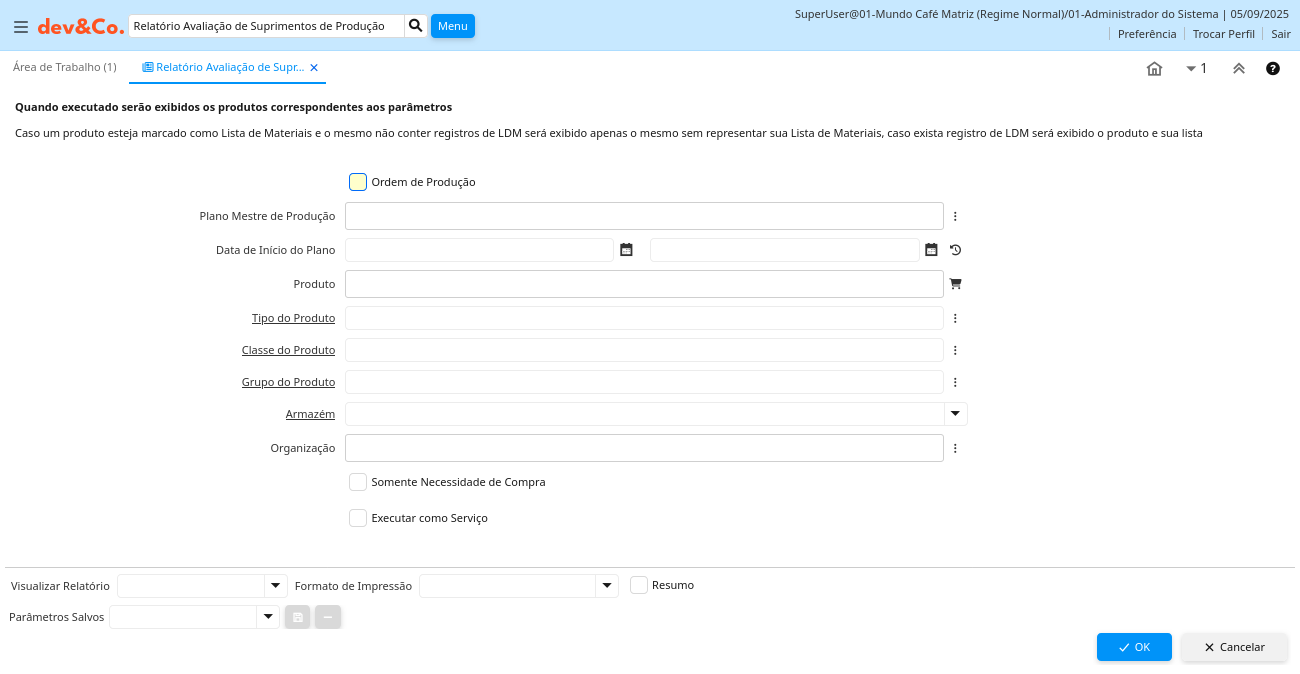Click the Trocar Perfil link

click(x=1223, y=34)
